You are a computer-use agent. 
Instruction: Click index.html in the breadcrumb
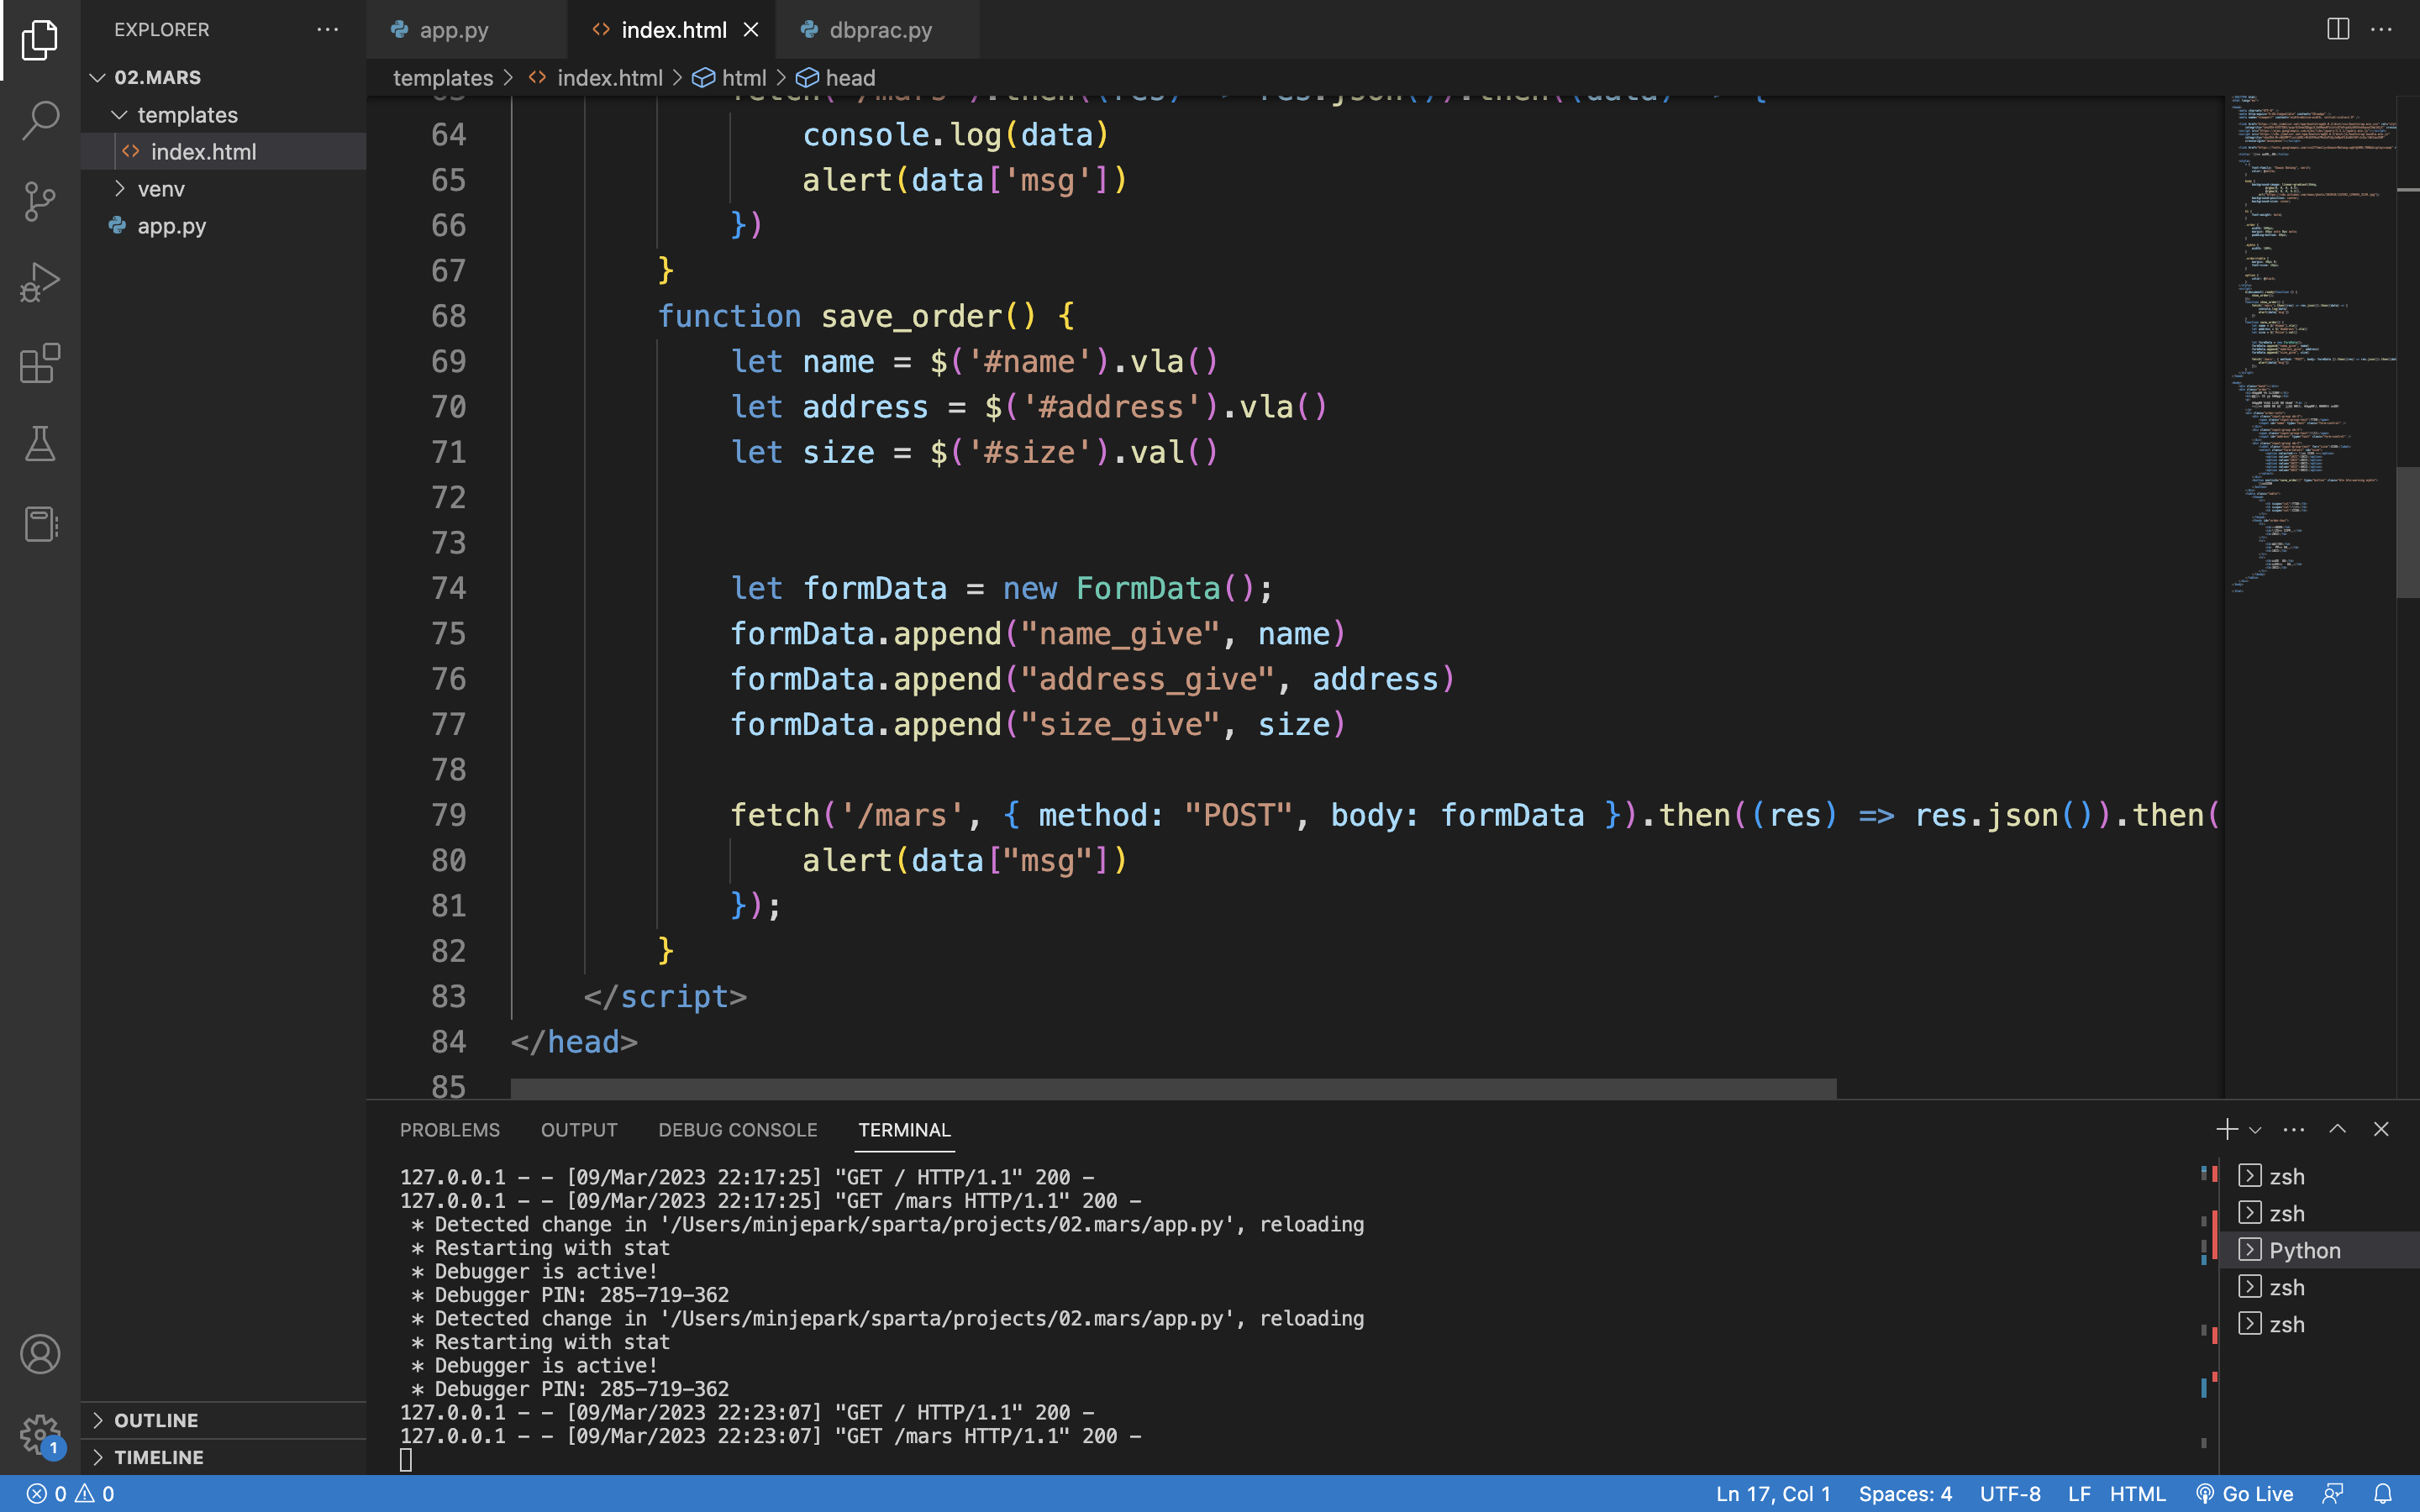click(x=595, y=78)
